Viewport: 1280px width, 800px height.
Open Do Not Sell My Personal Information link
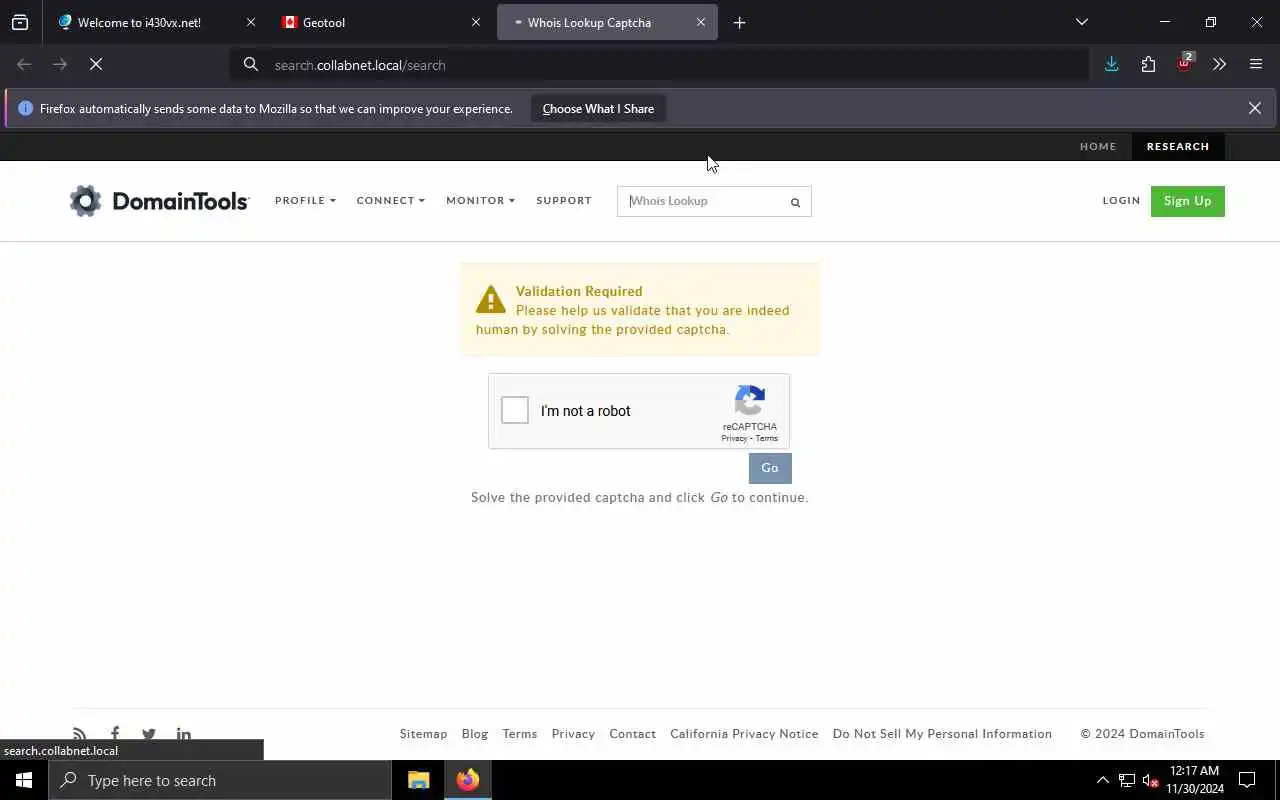point(942,733)
